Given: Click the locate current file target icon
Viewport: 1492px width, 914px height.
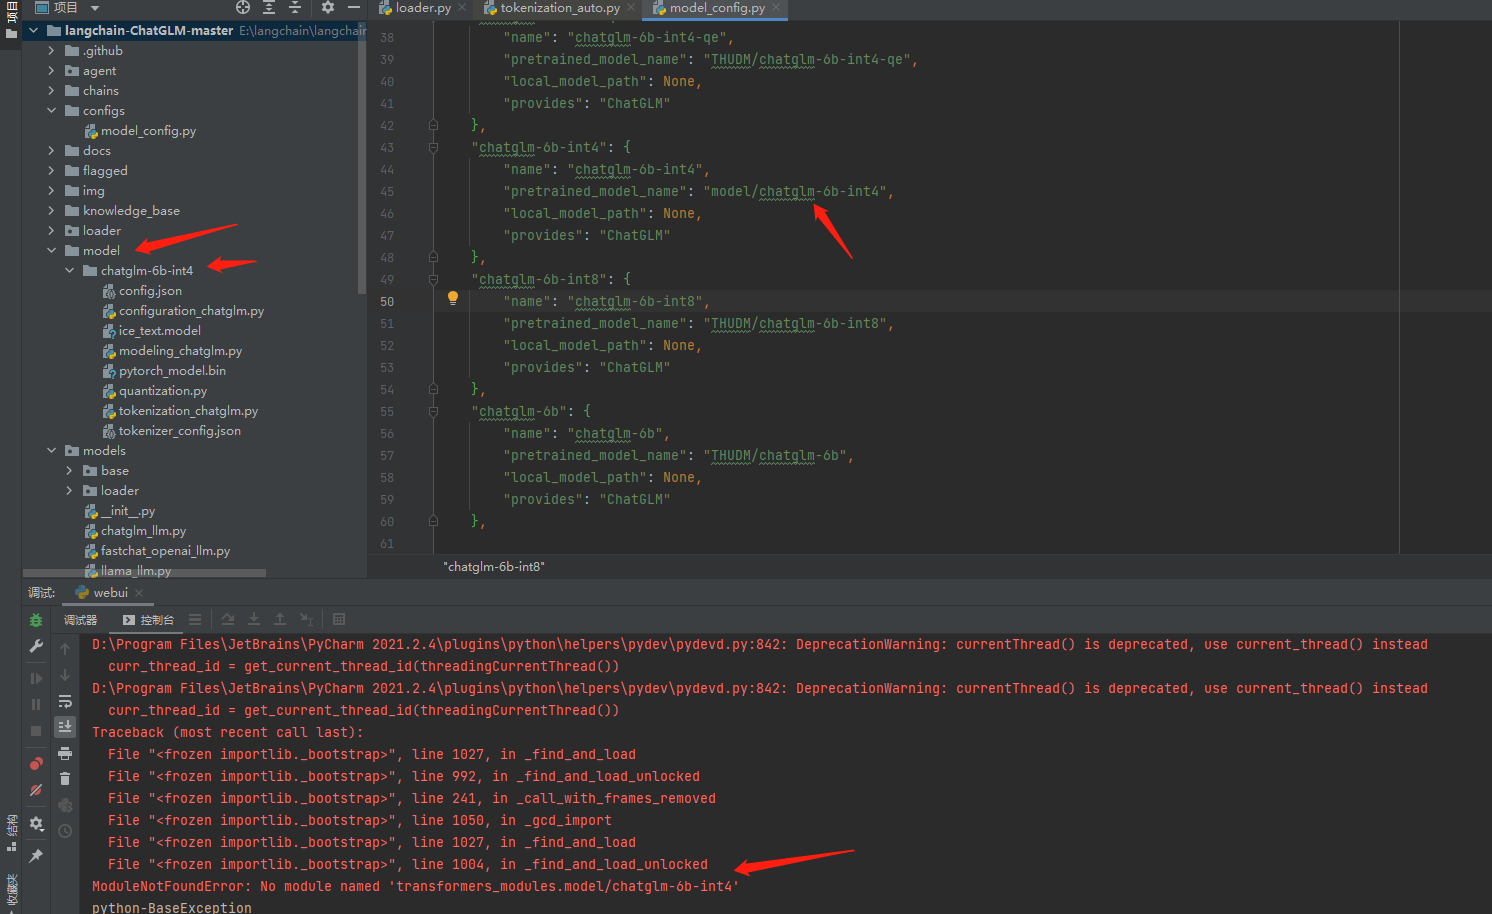Looking at the screenshot, I should pyautogui.click(x=243, y=7).
